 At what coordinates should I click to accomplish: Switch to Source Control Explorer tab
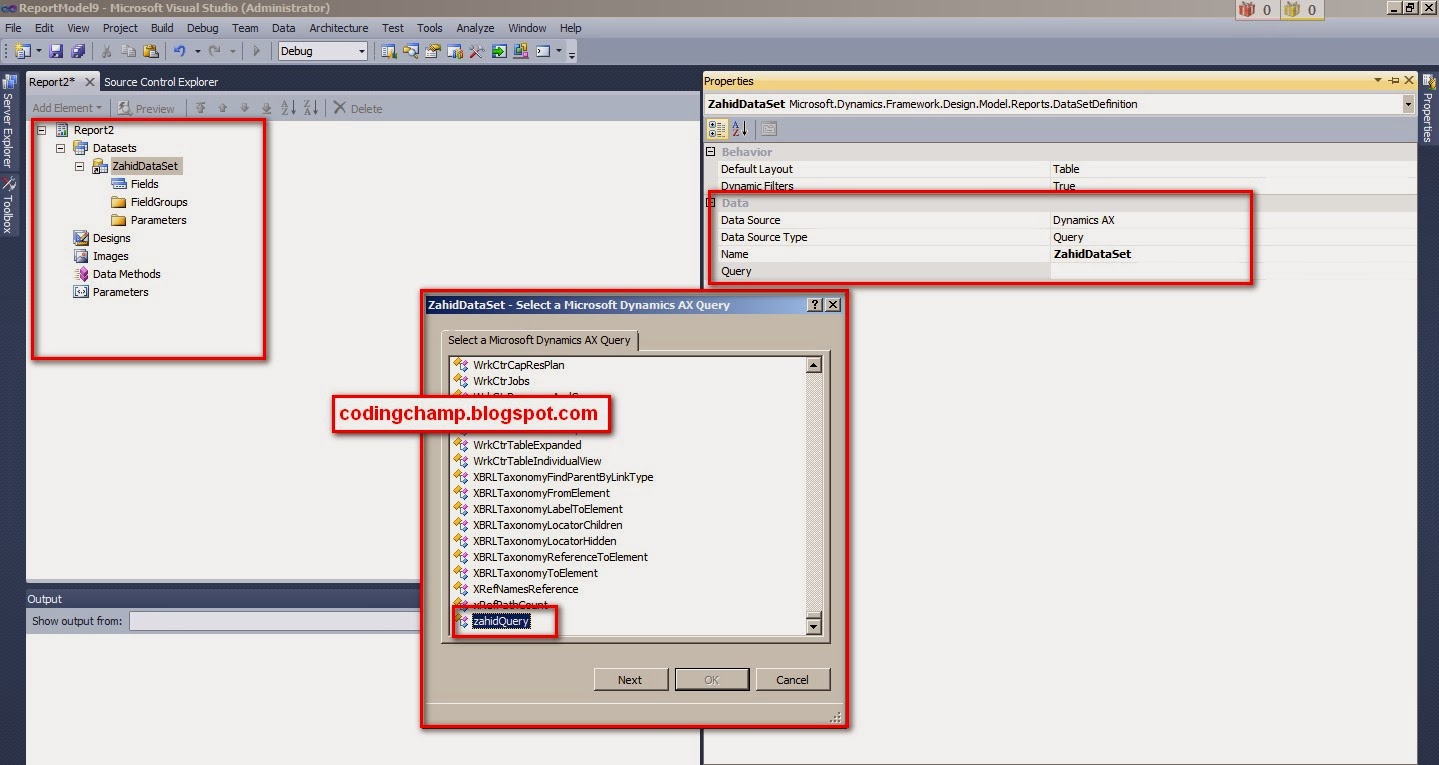pos(161,82)
